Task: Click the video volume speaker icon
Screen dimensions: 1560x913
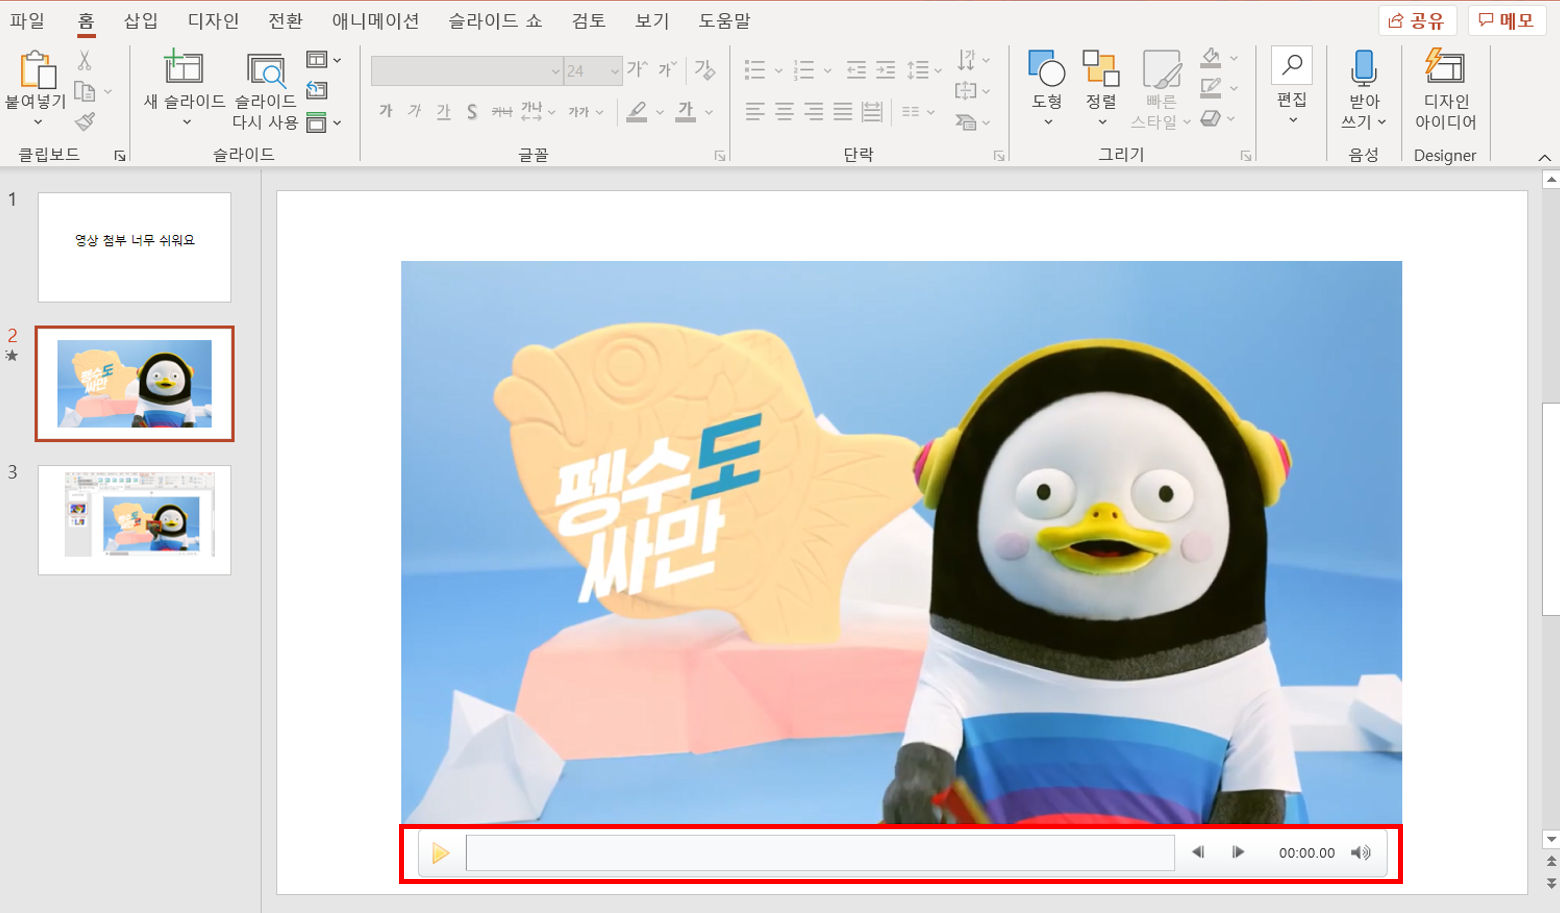Action: tap(1360, 853)
